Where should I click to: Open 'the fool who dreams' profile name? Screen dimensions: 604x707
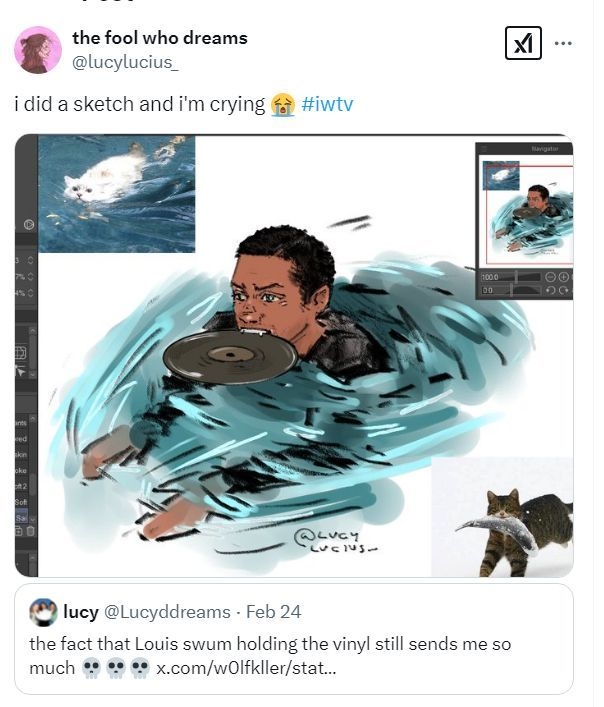click(159, 38)
